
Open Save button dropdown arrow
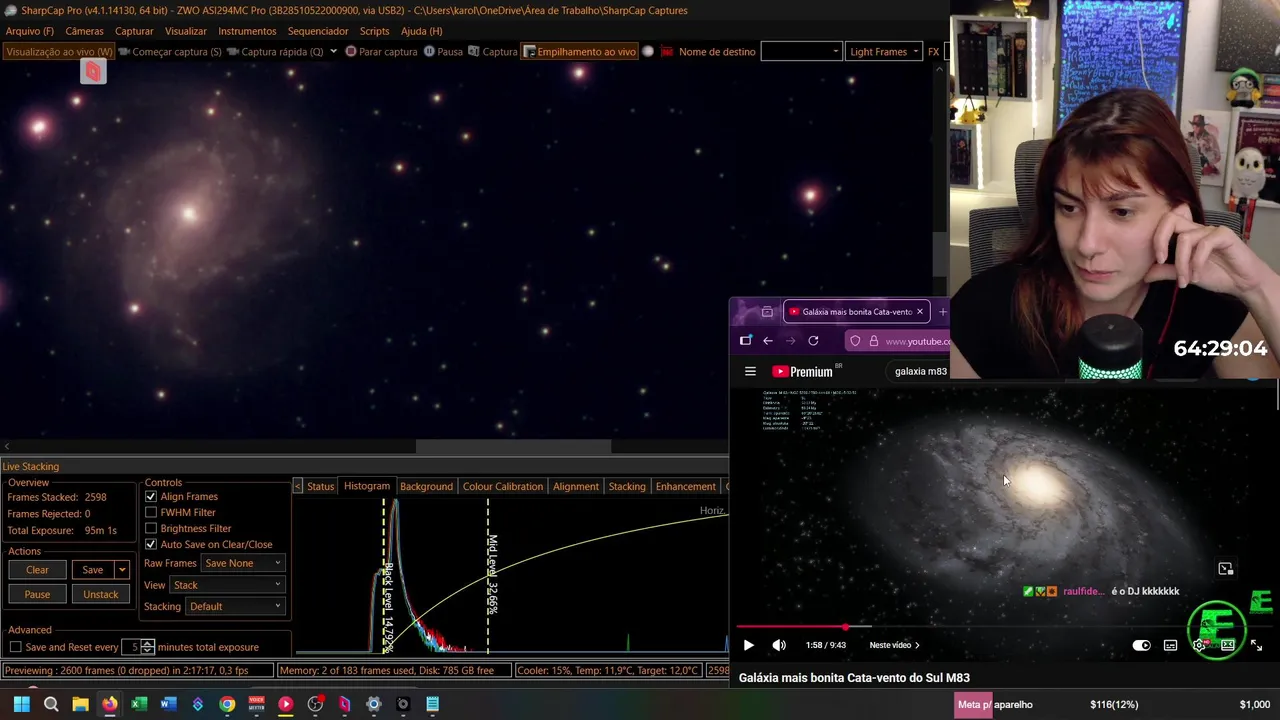point(122,570)
